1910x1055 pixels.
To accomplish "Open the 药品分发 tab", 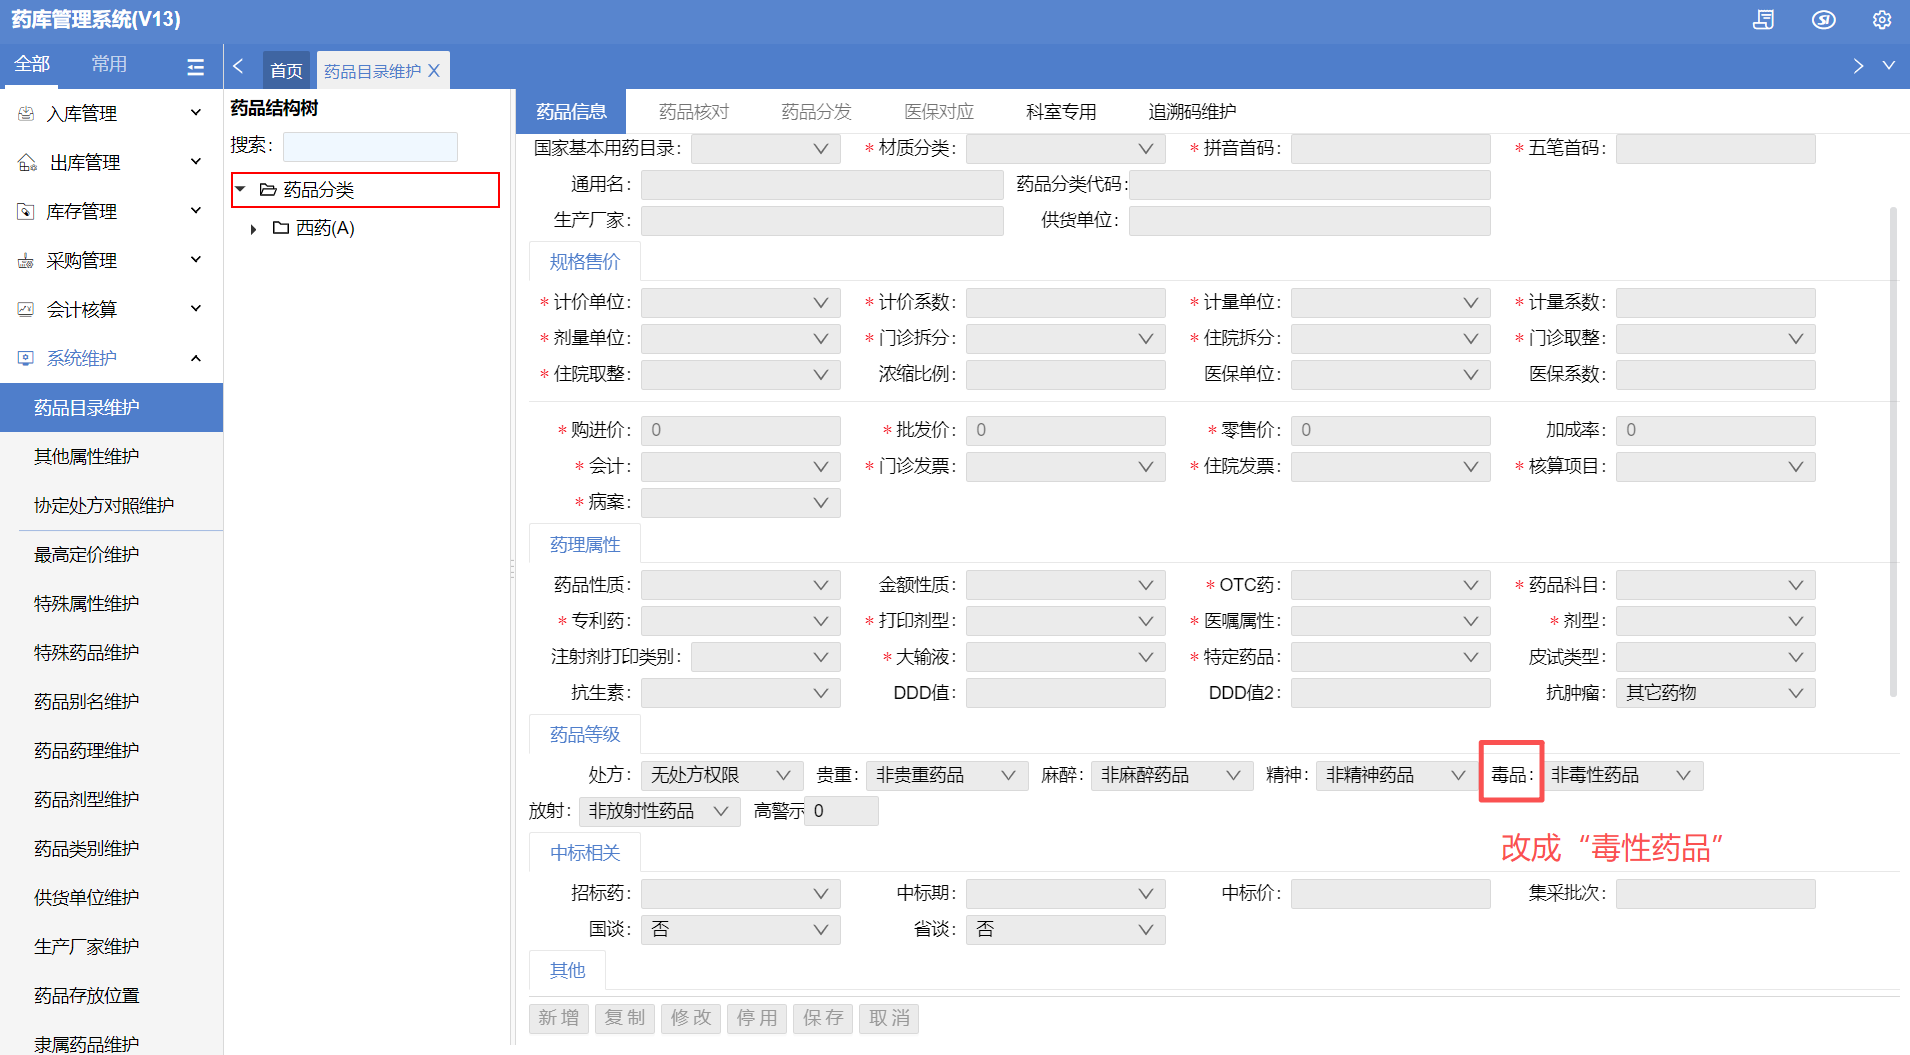I will coord(816,112).
